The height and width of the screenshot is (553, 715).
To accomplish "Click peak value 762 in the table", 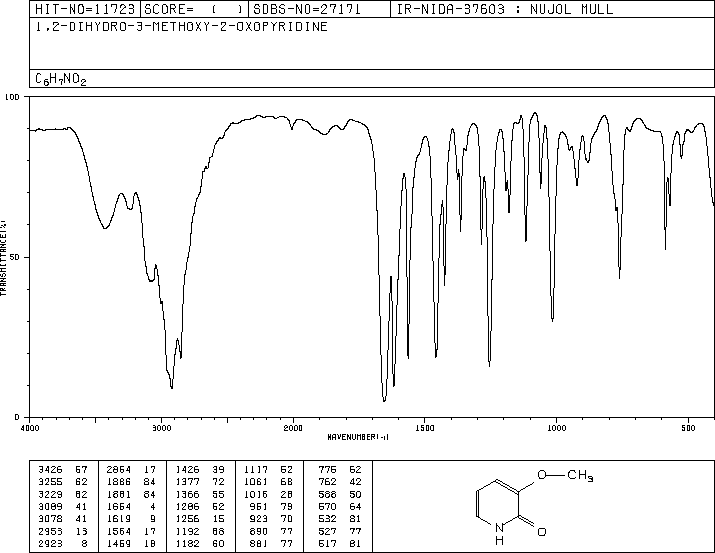I will [327, 482].
